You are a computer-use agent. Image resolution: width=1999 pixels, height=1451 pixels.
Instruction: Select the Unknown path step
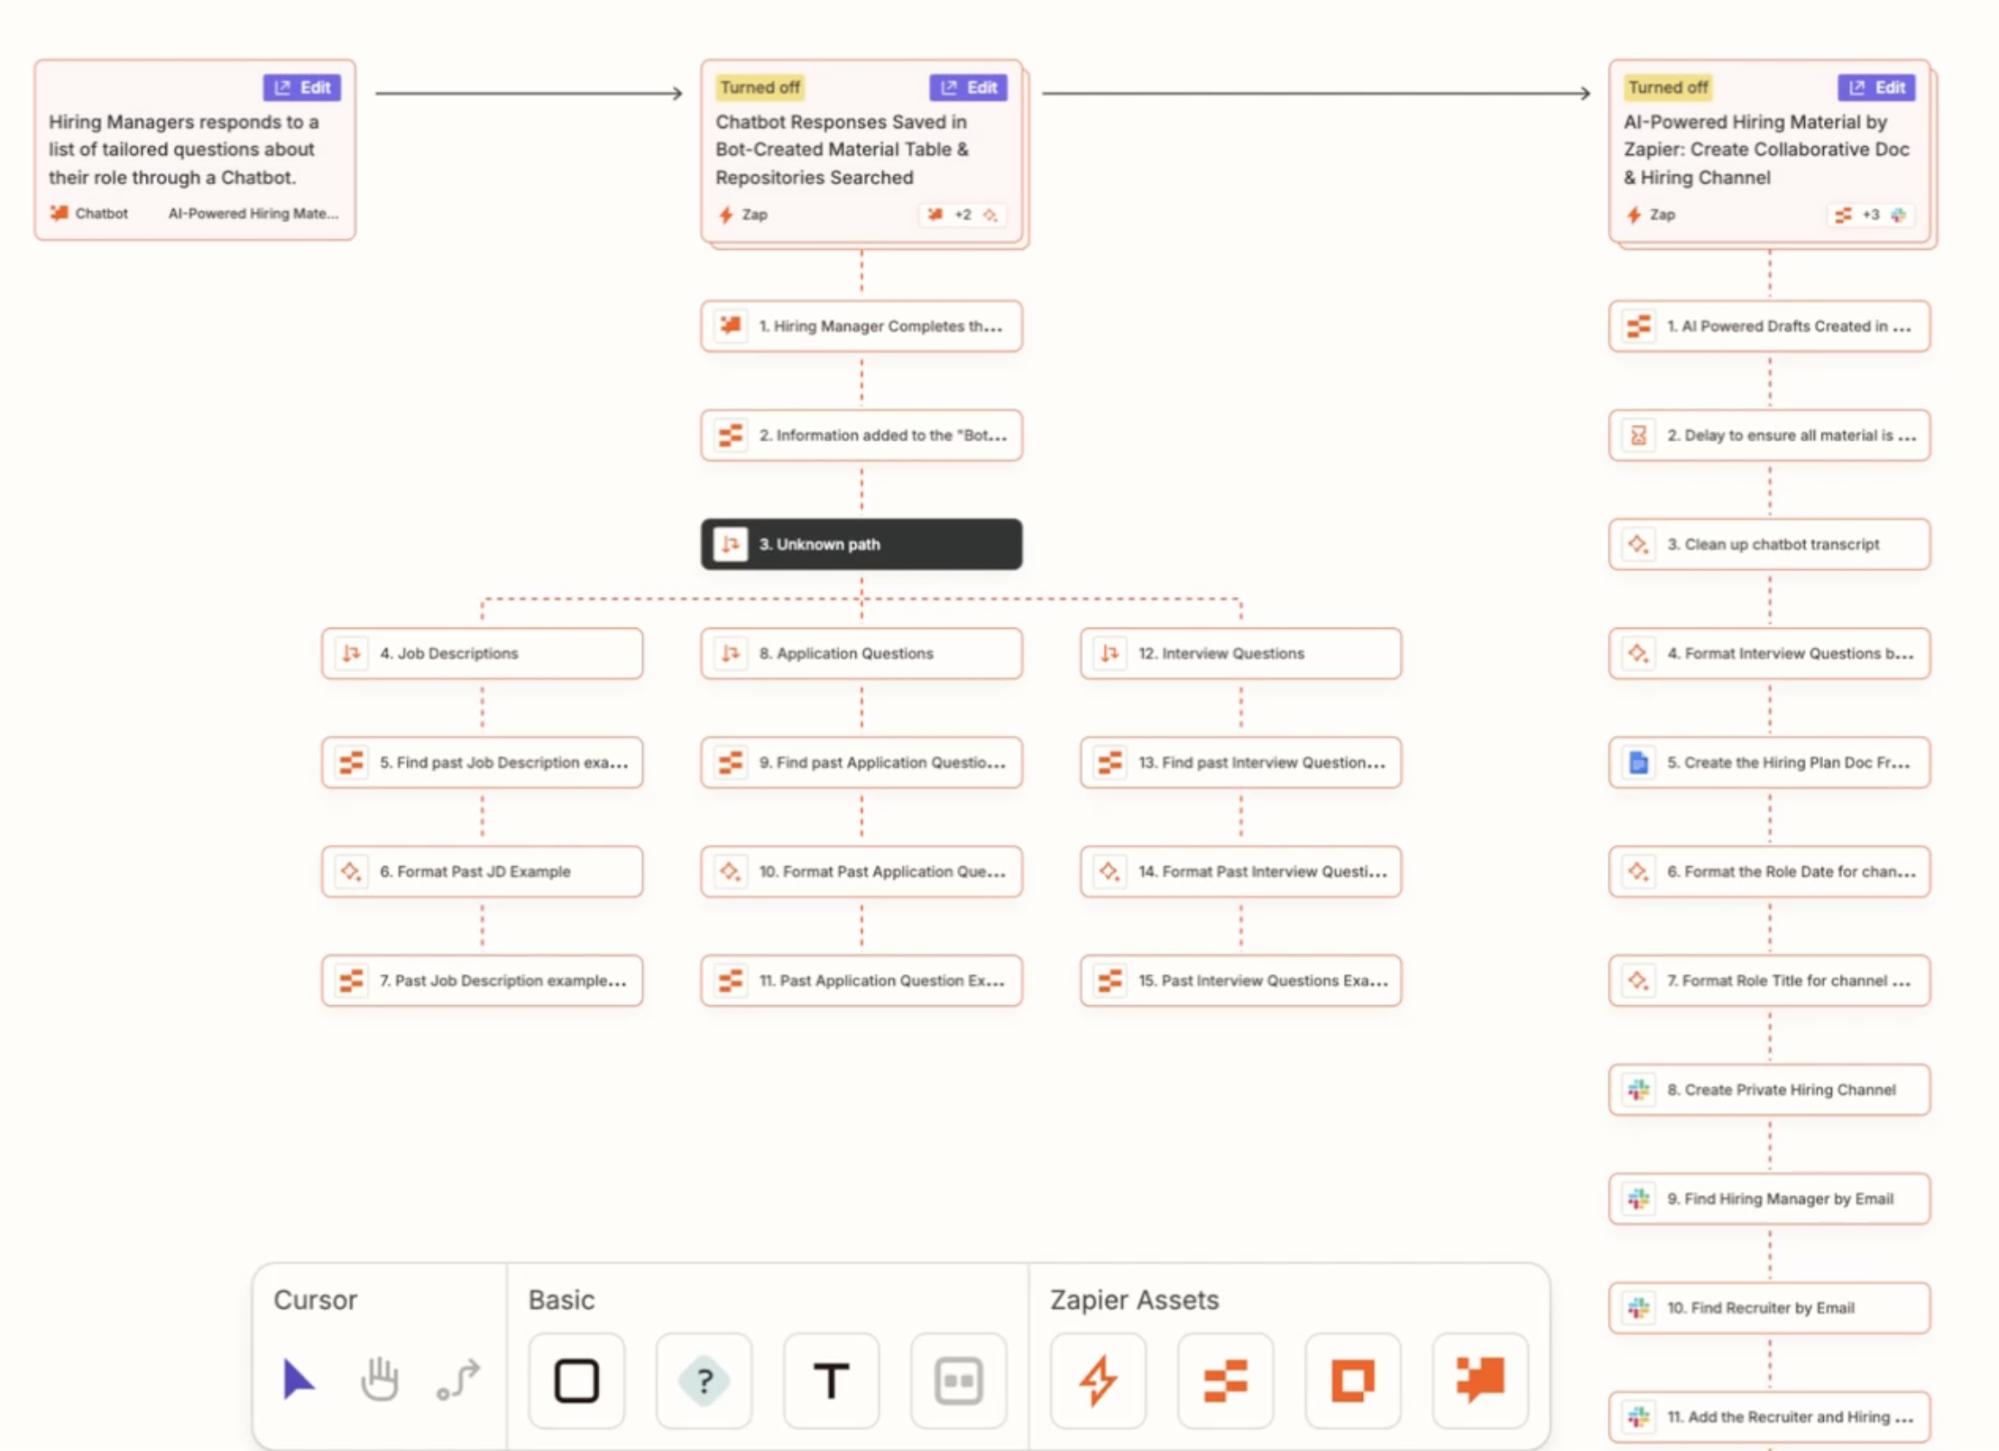point(860,543)
